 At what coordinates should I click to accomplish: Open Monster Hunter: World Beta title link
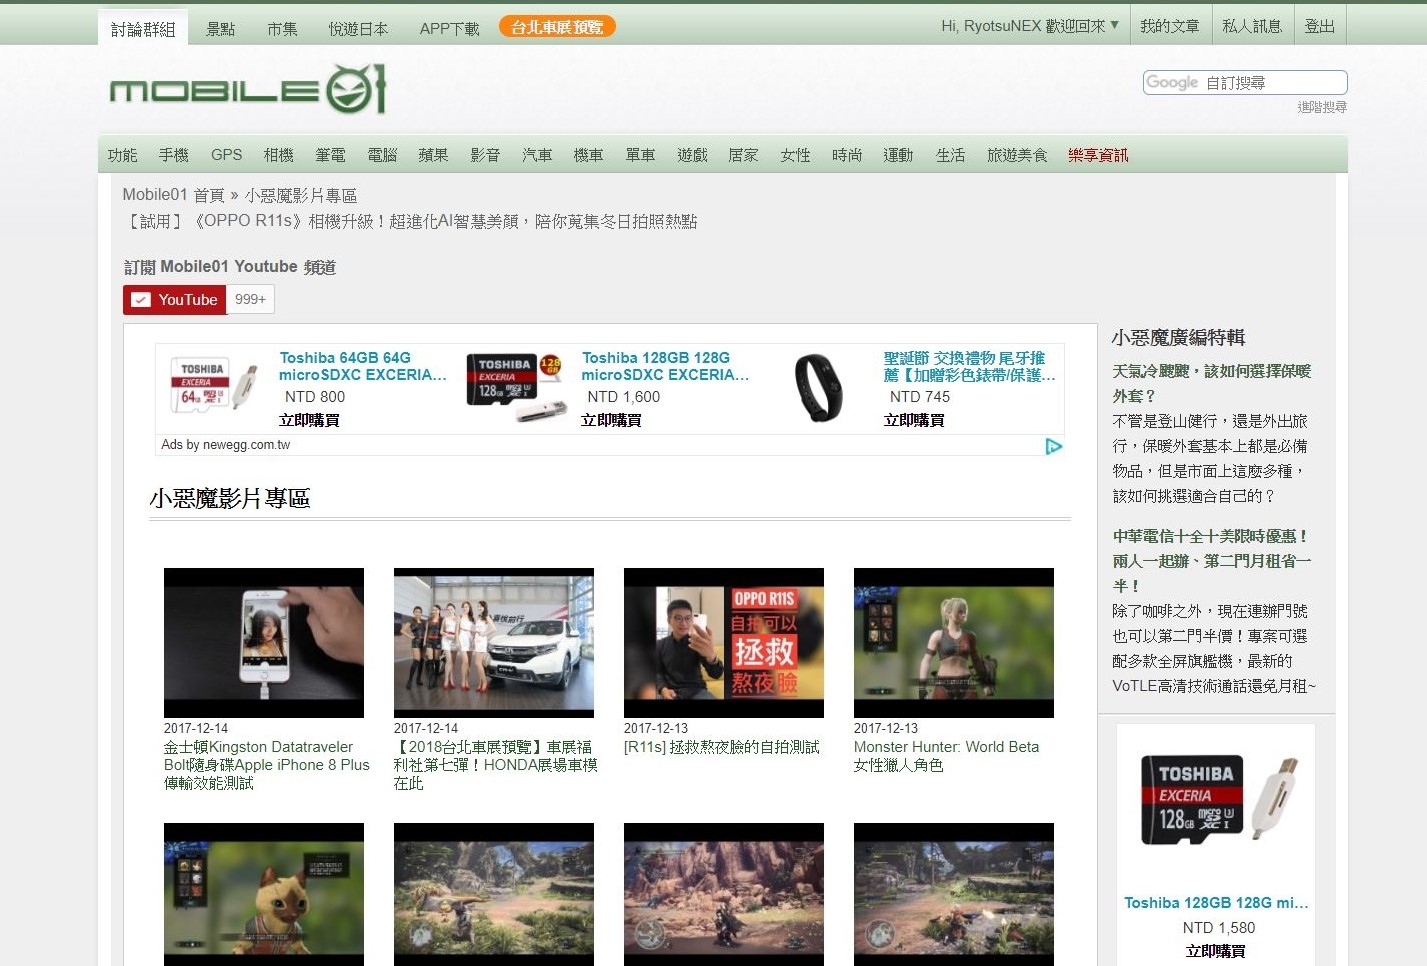point(947,756)
